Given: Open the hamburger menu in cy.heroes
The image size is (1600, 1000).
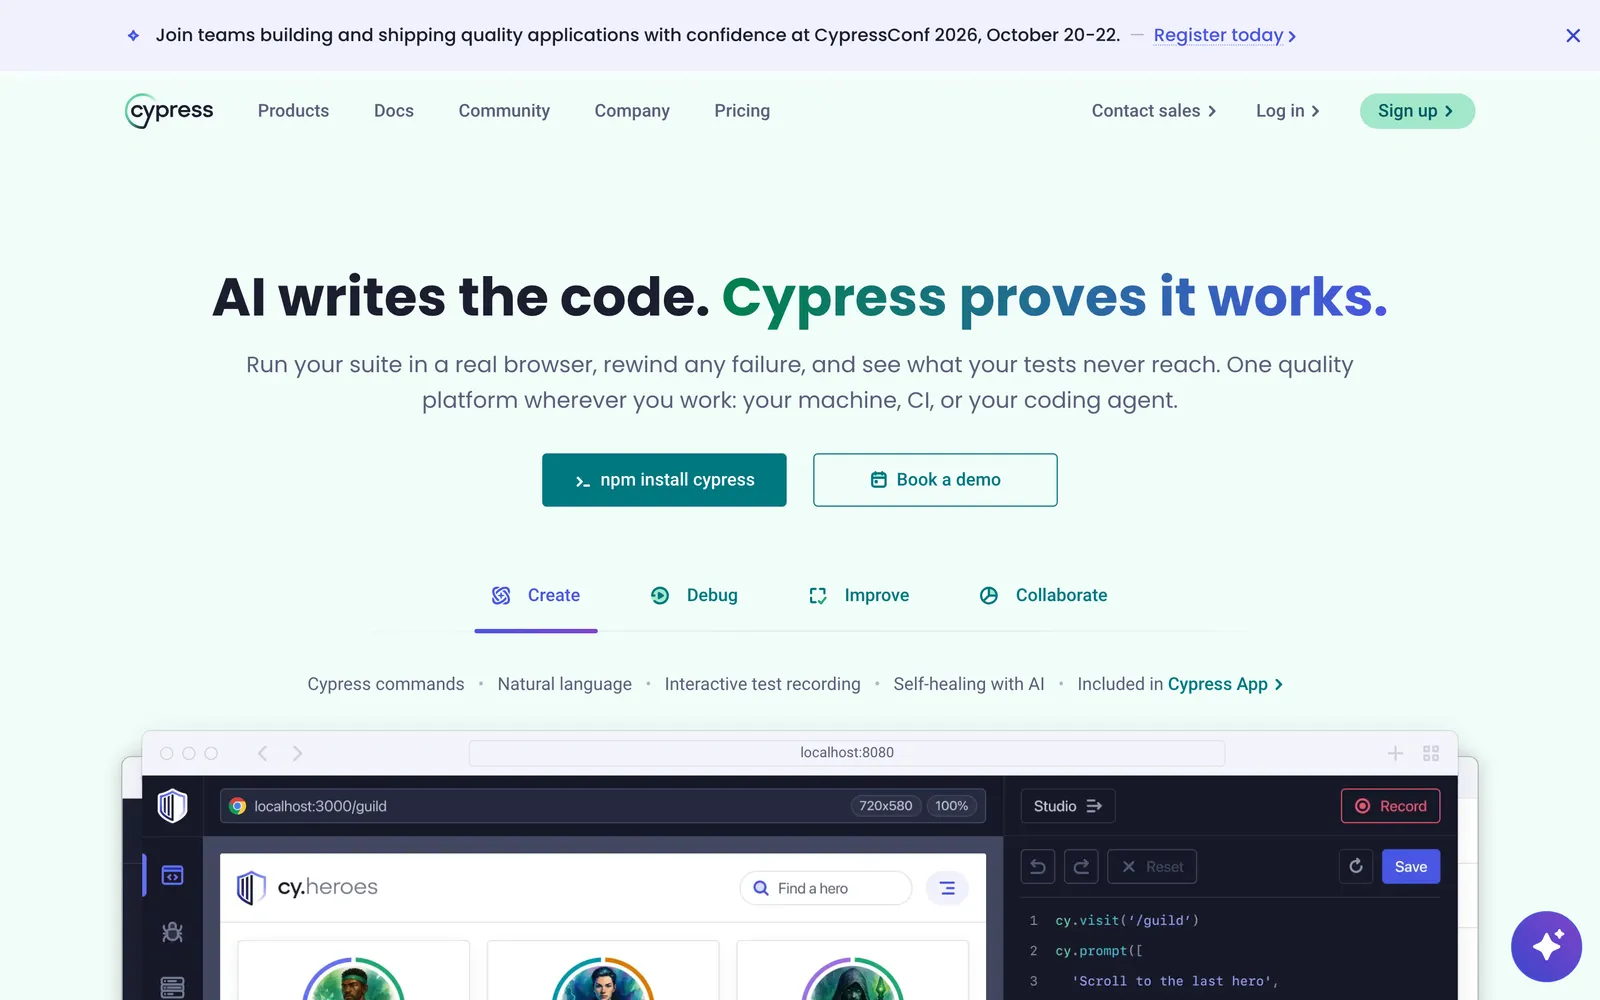Looking at the screenshot, I should pyautogui.click(x=947, y=888).
